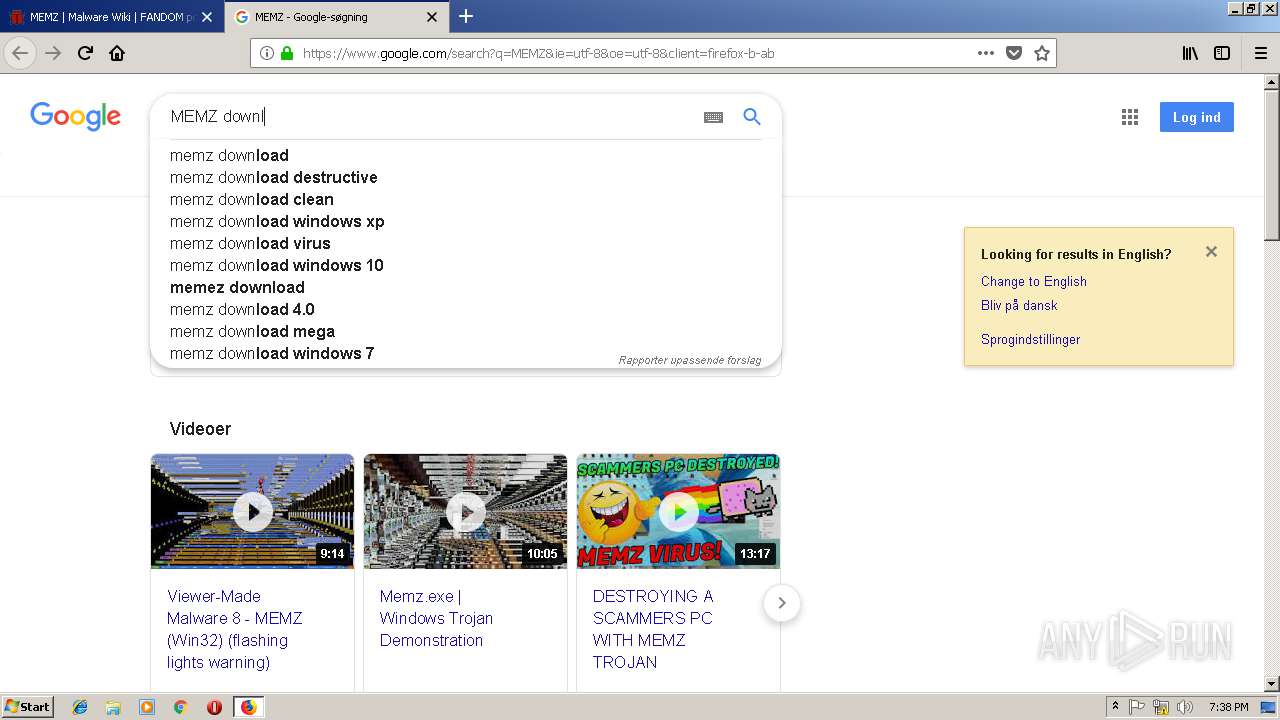Open the Library icon in toolbar
The width and height of the screenshot is (1280, 720).
pos(1190,53)
